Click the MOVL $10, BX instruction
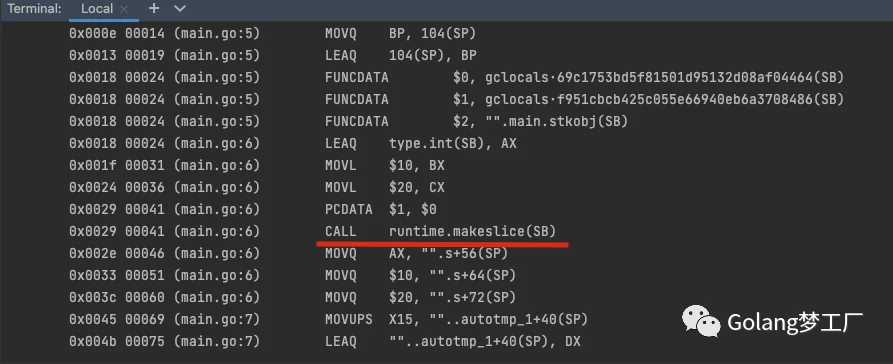Screen dimensions: 893x364 [384, 166]
